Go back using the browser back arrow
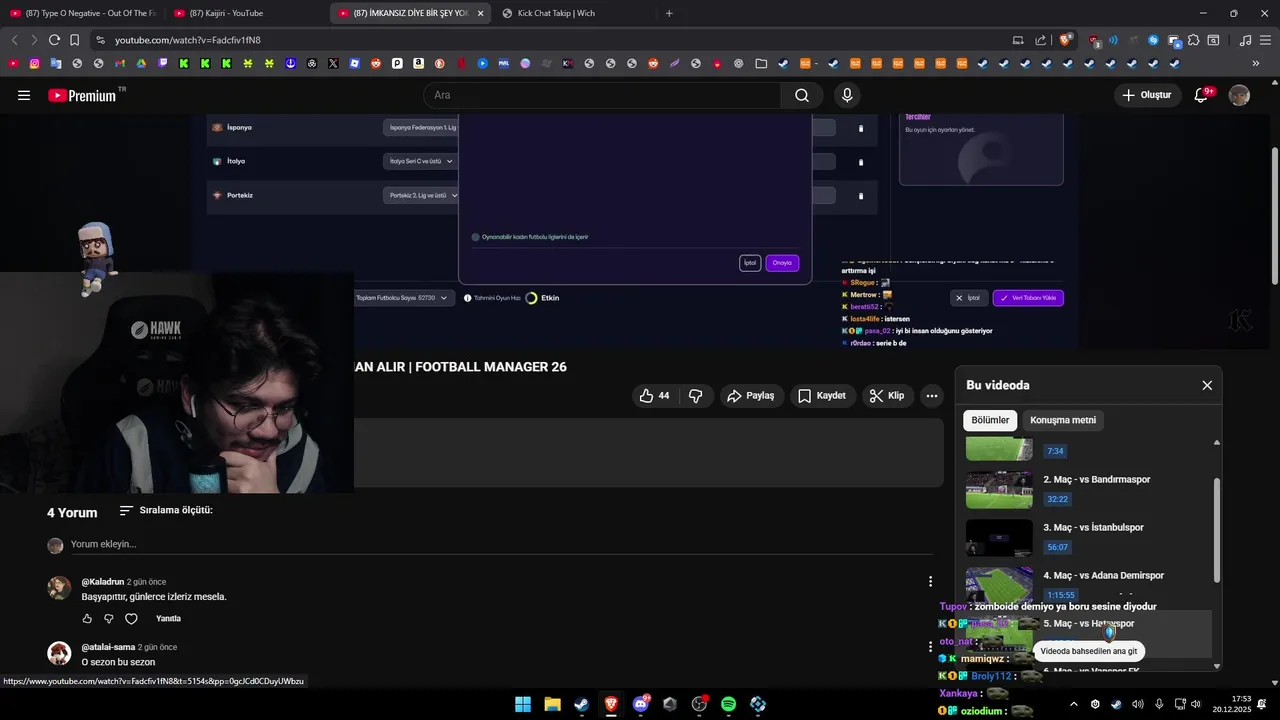 [14, 40]
